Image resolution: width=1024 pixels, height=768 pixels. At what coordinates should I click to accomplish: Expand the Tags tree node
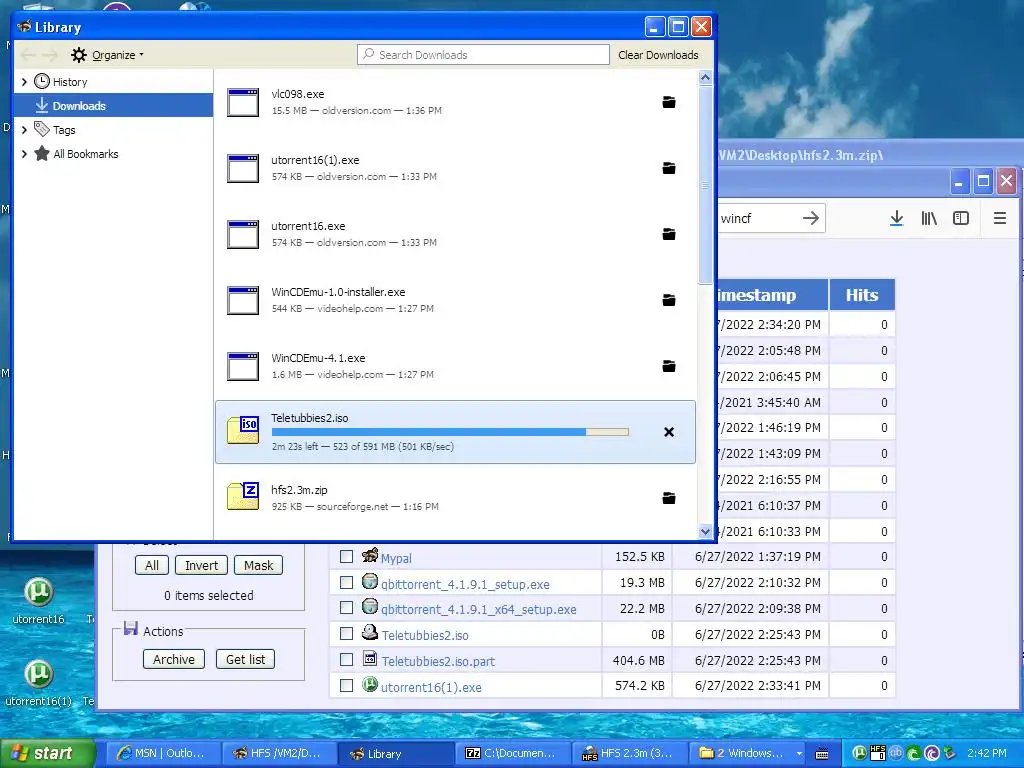(x=24, y=130)
